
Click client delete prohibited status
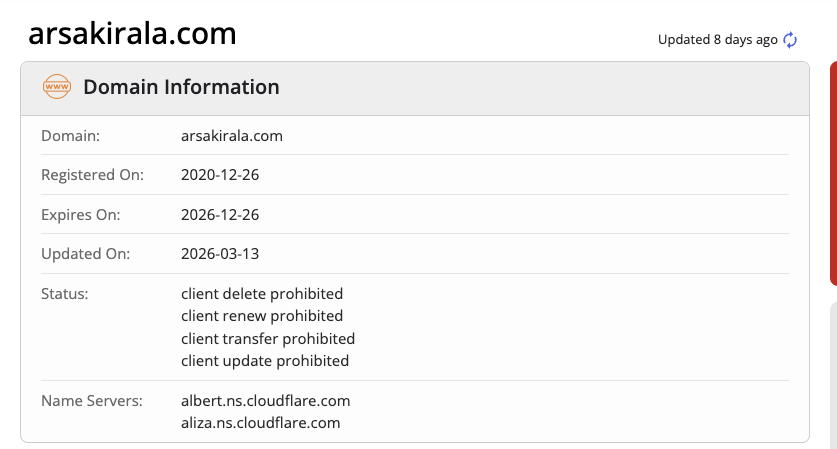click(x=262, y=293)
